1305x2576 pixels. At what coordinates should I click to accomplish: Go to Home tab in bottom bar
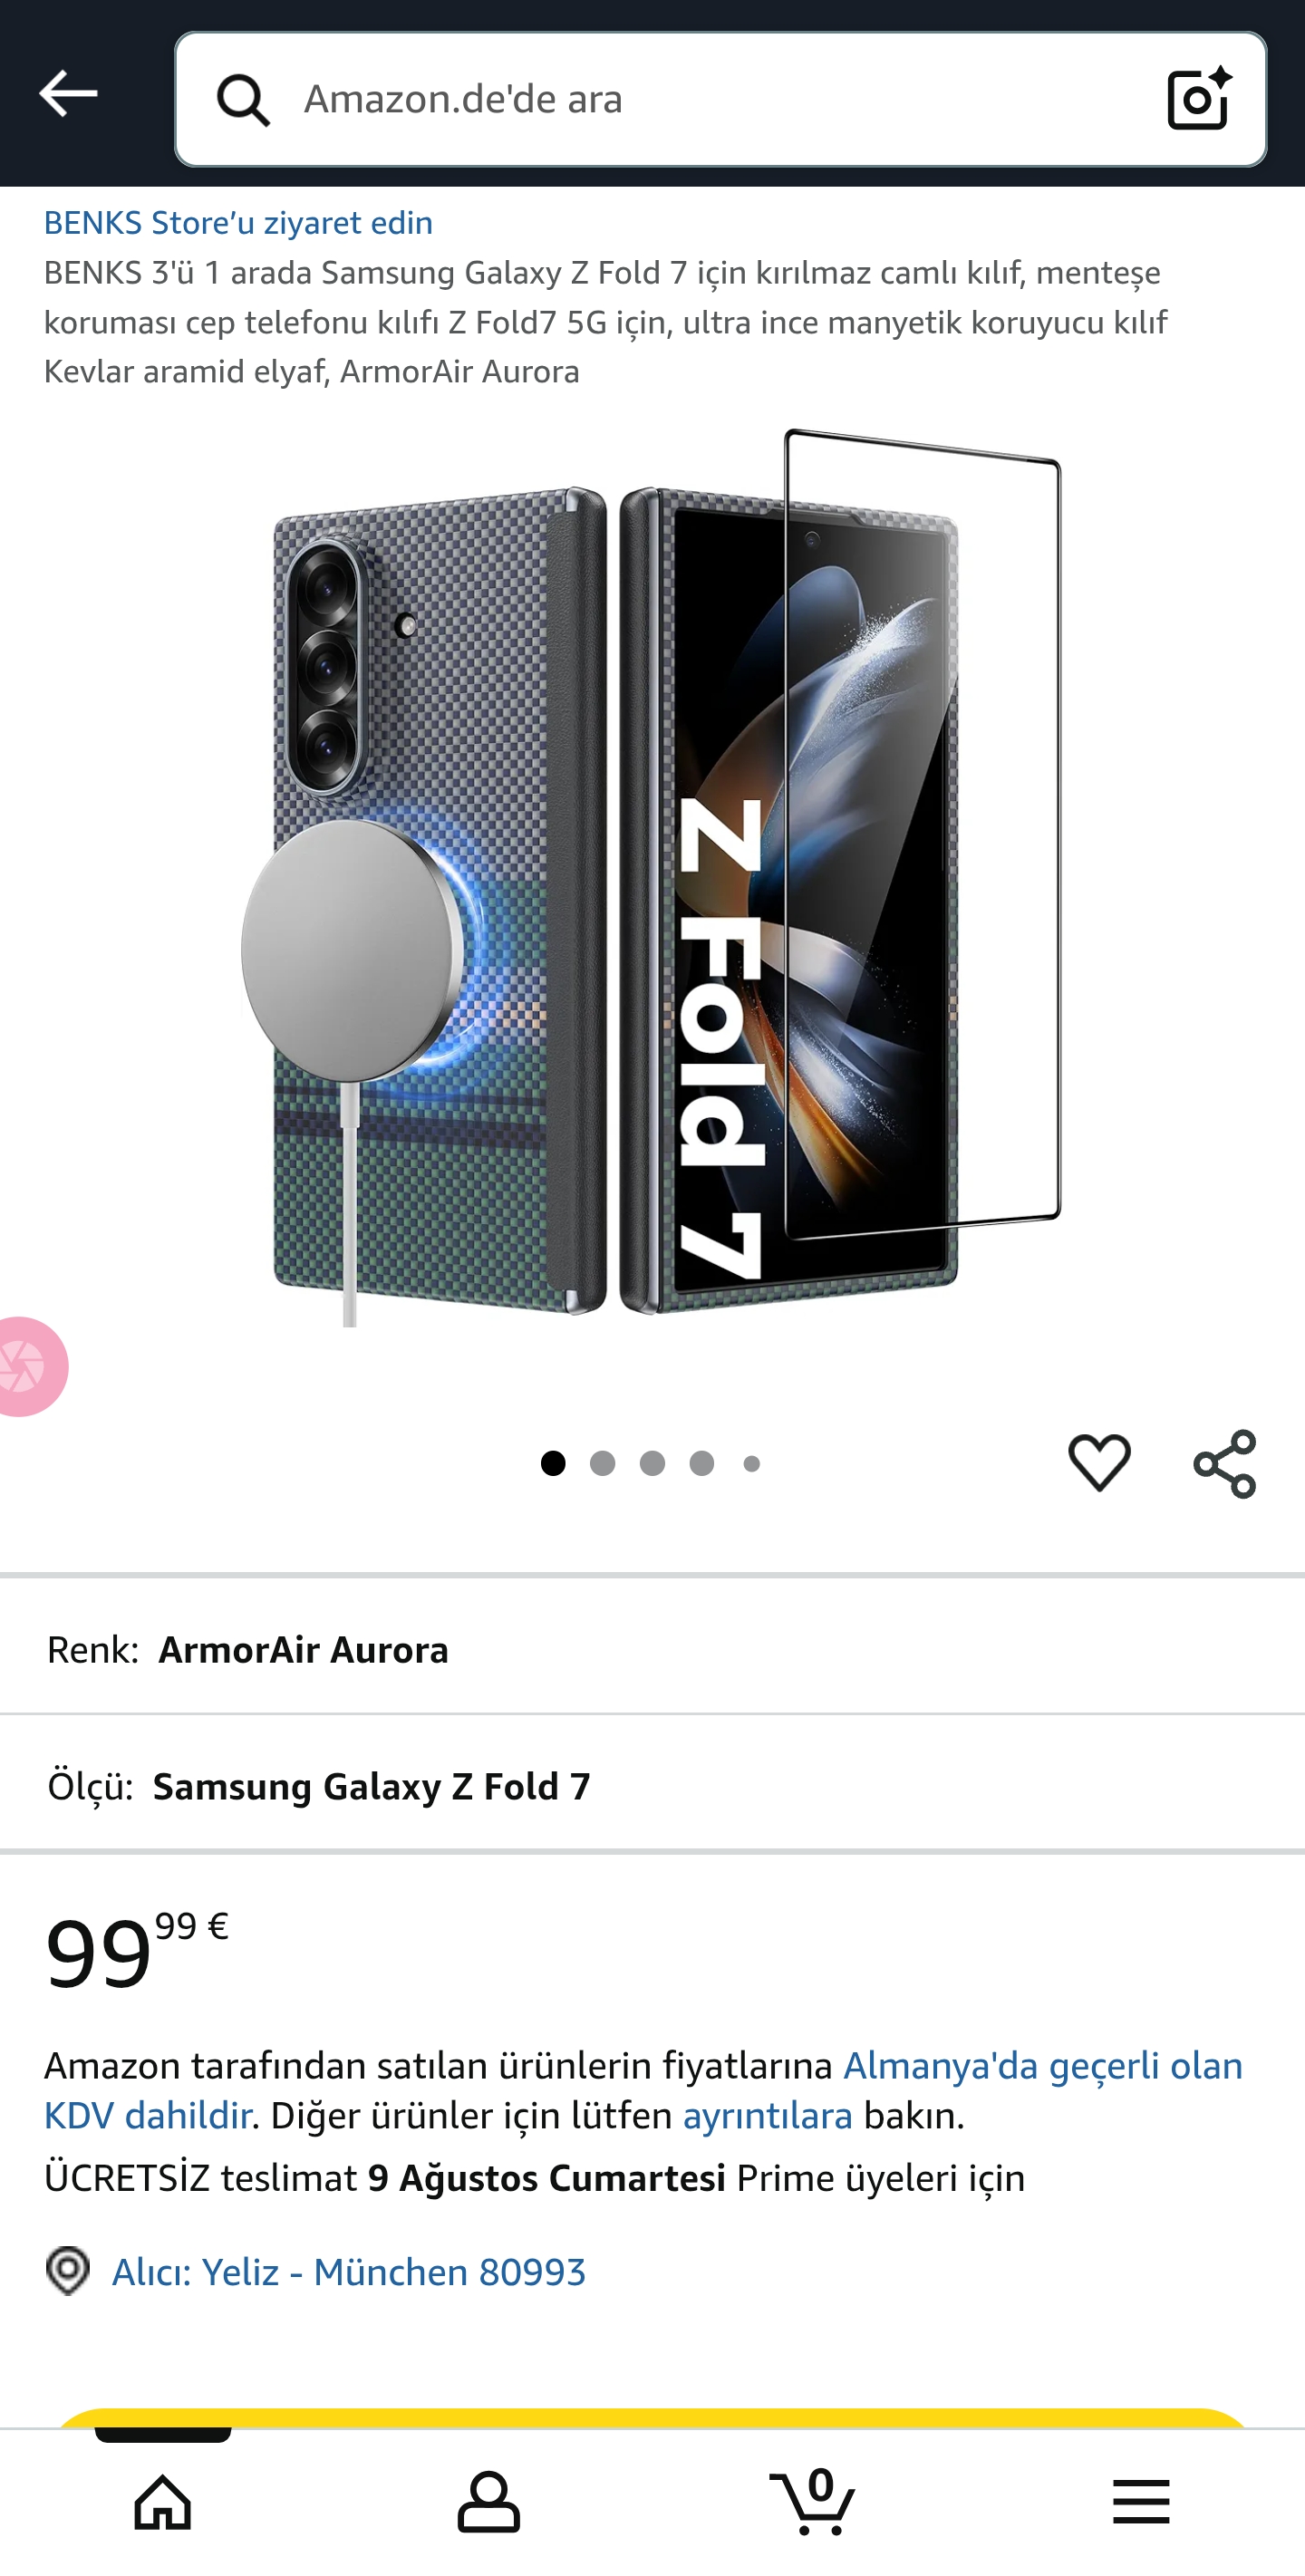(163, 2503)
